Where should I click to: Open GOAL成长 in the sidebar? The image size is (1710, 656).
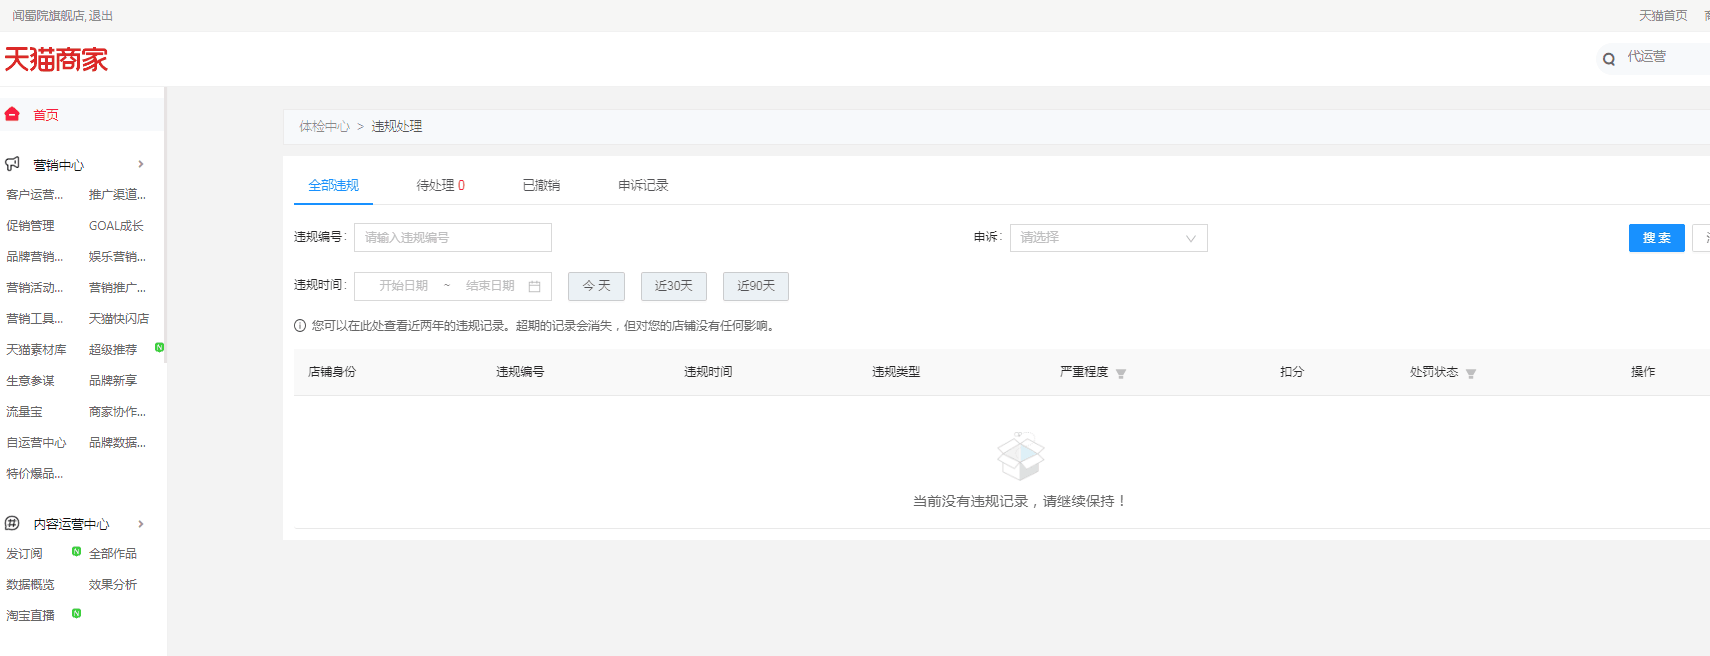coord(116,226)
